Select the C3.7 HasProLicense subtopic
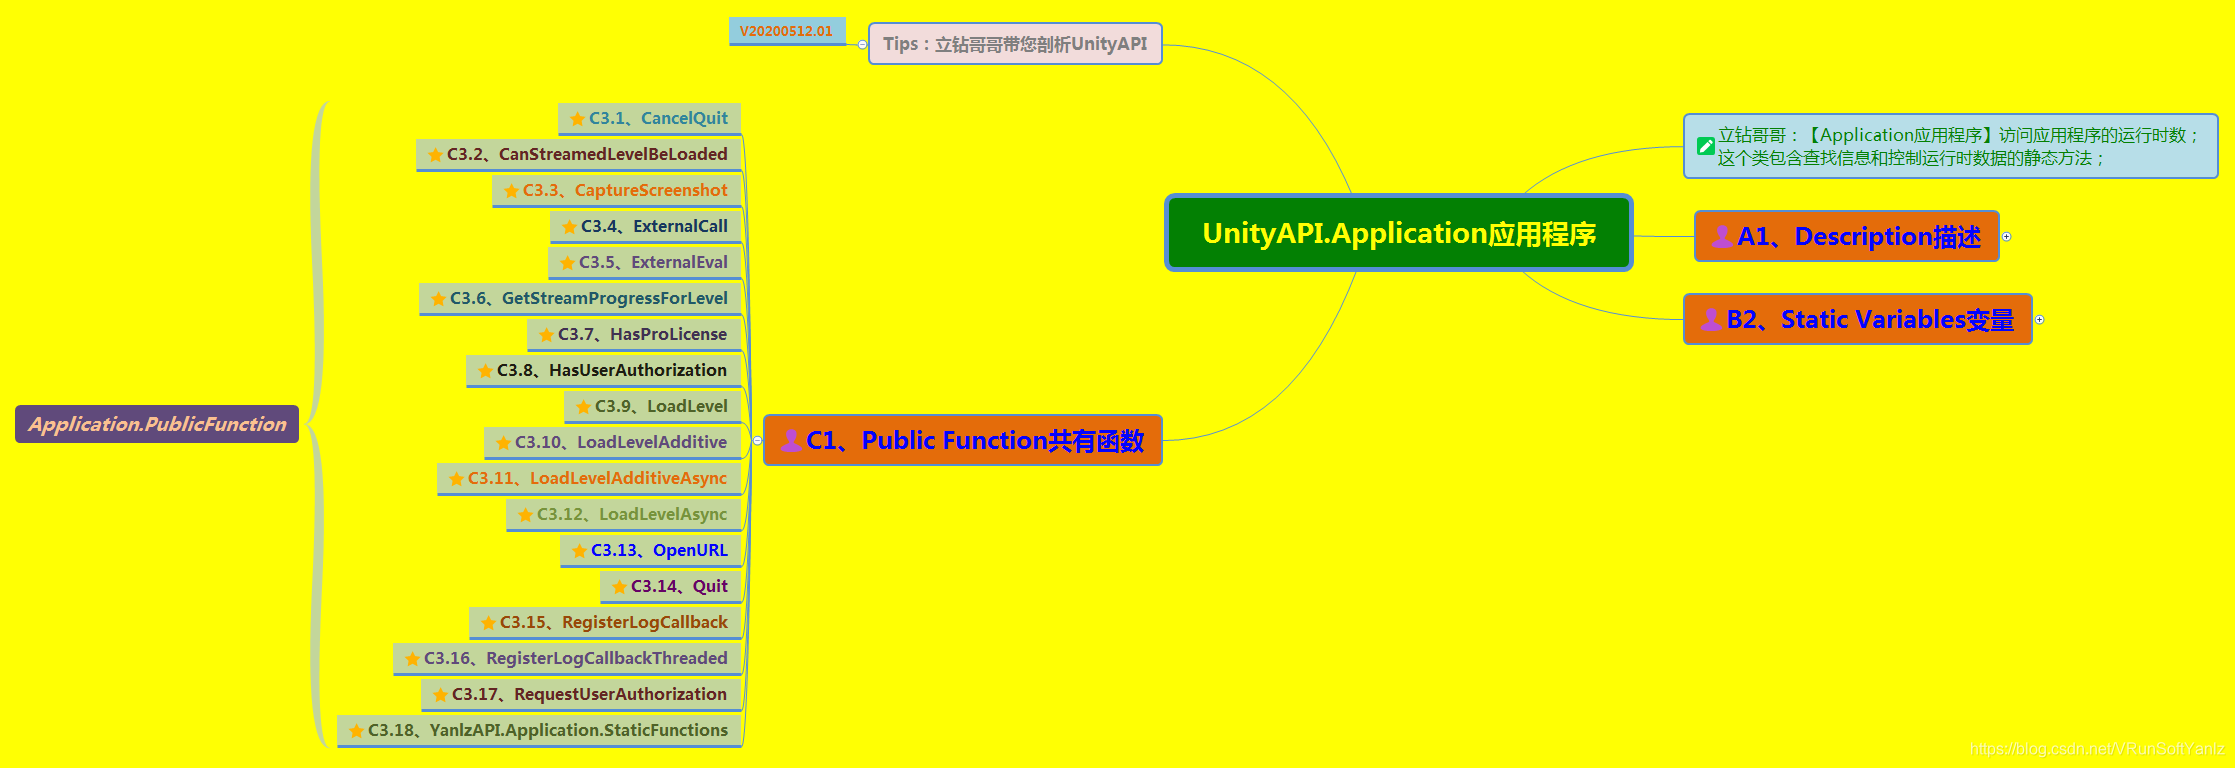 634,335
